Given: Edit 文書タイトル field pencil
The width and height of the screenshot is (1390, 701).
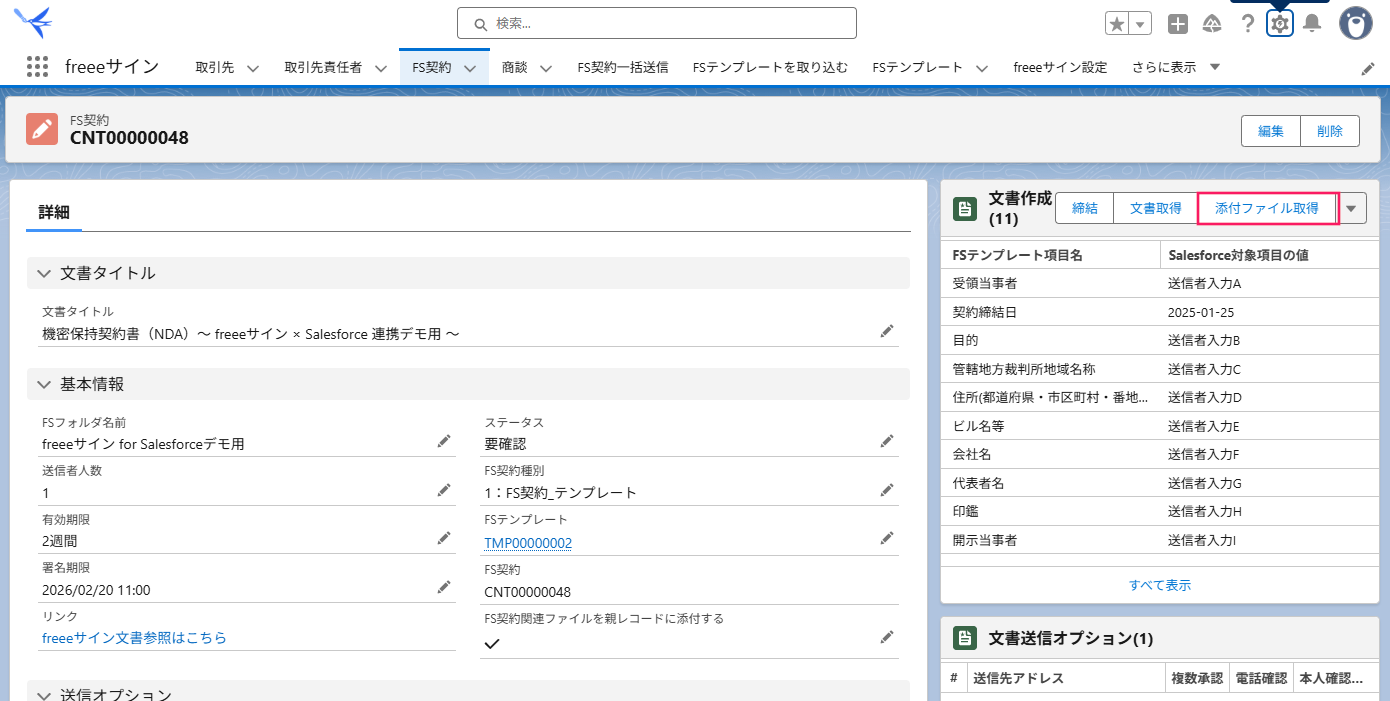Looking at the screenshot, I should (886, 331).
